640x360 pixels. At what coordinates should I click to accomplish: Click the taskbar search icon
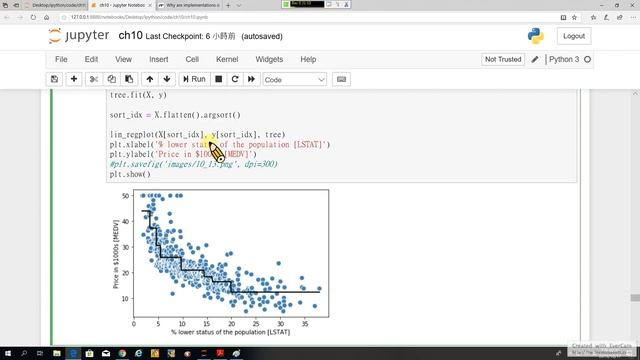pos(24,353)
